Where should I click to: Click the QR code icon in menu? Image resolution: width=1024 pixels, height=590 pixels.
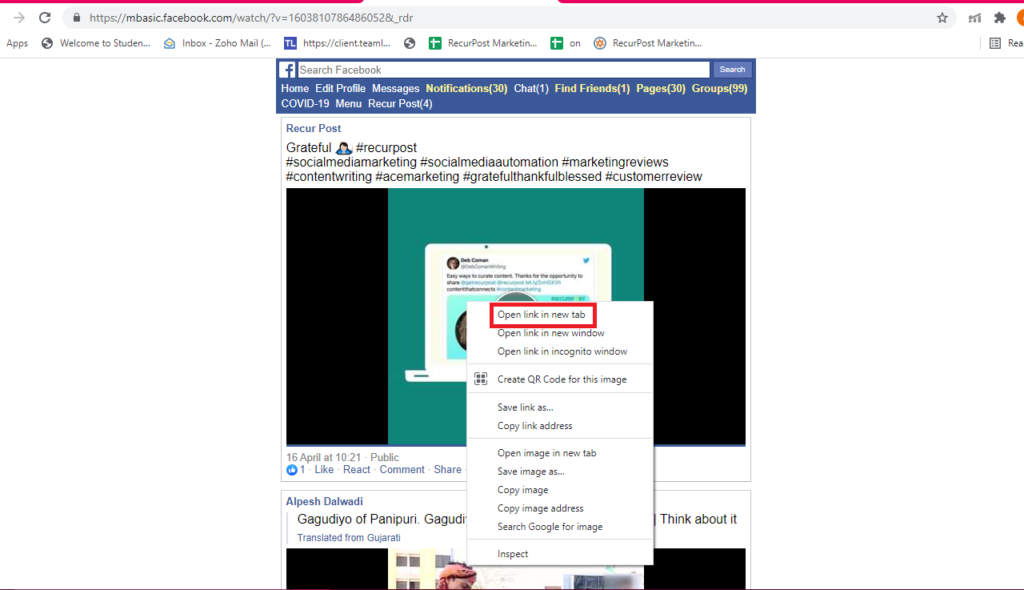(481, 378)
